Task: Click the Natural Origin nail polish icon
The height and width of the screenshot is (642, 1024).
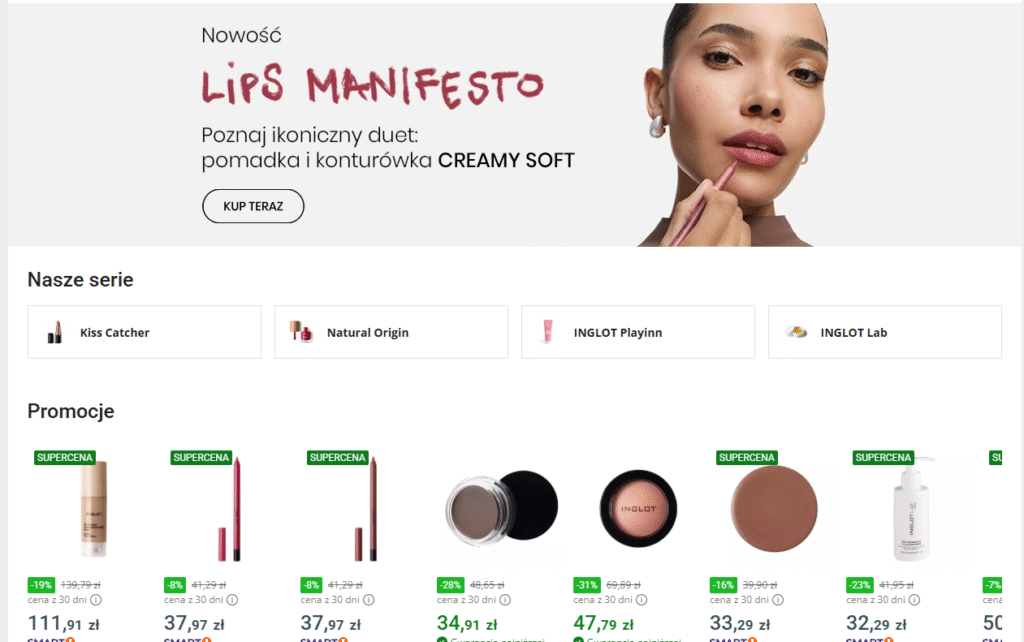Action: point(301,332)
